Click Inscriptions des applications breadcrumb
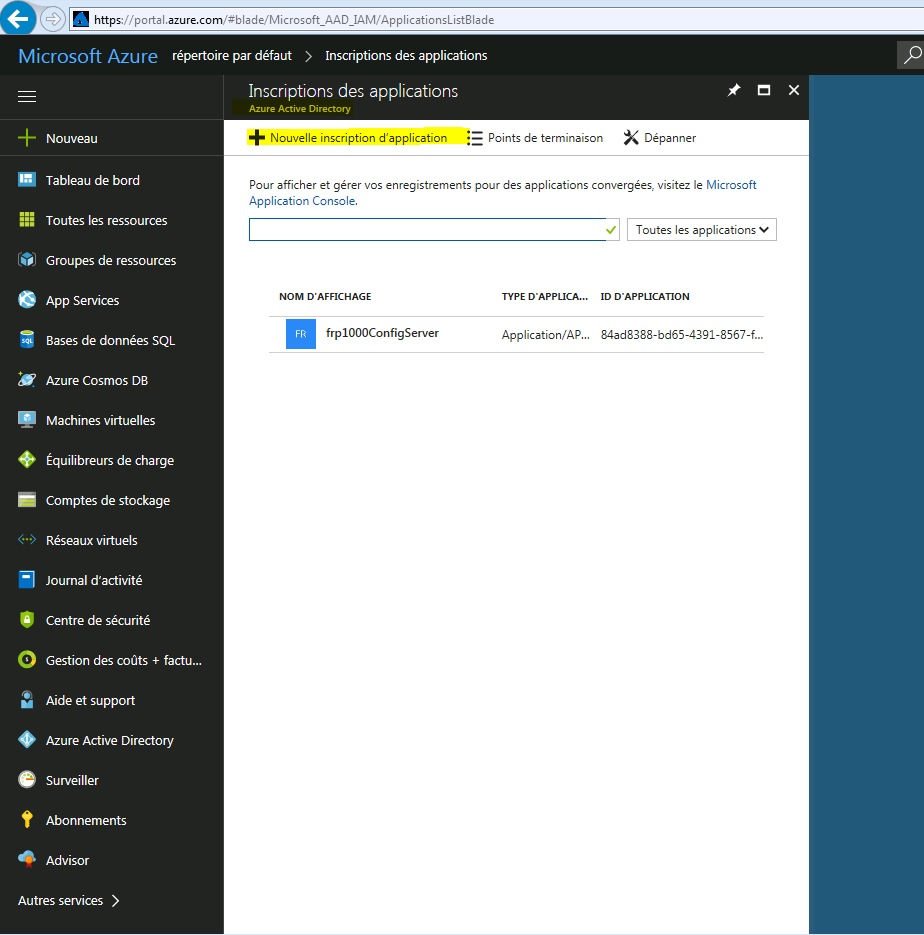 pyautogui.click(x=406, y=55)
